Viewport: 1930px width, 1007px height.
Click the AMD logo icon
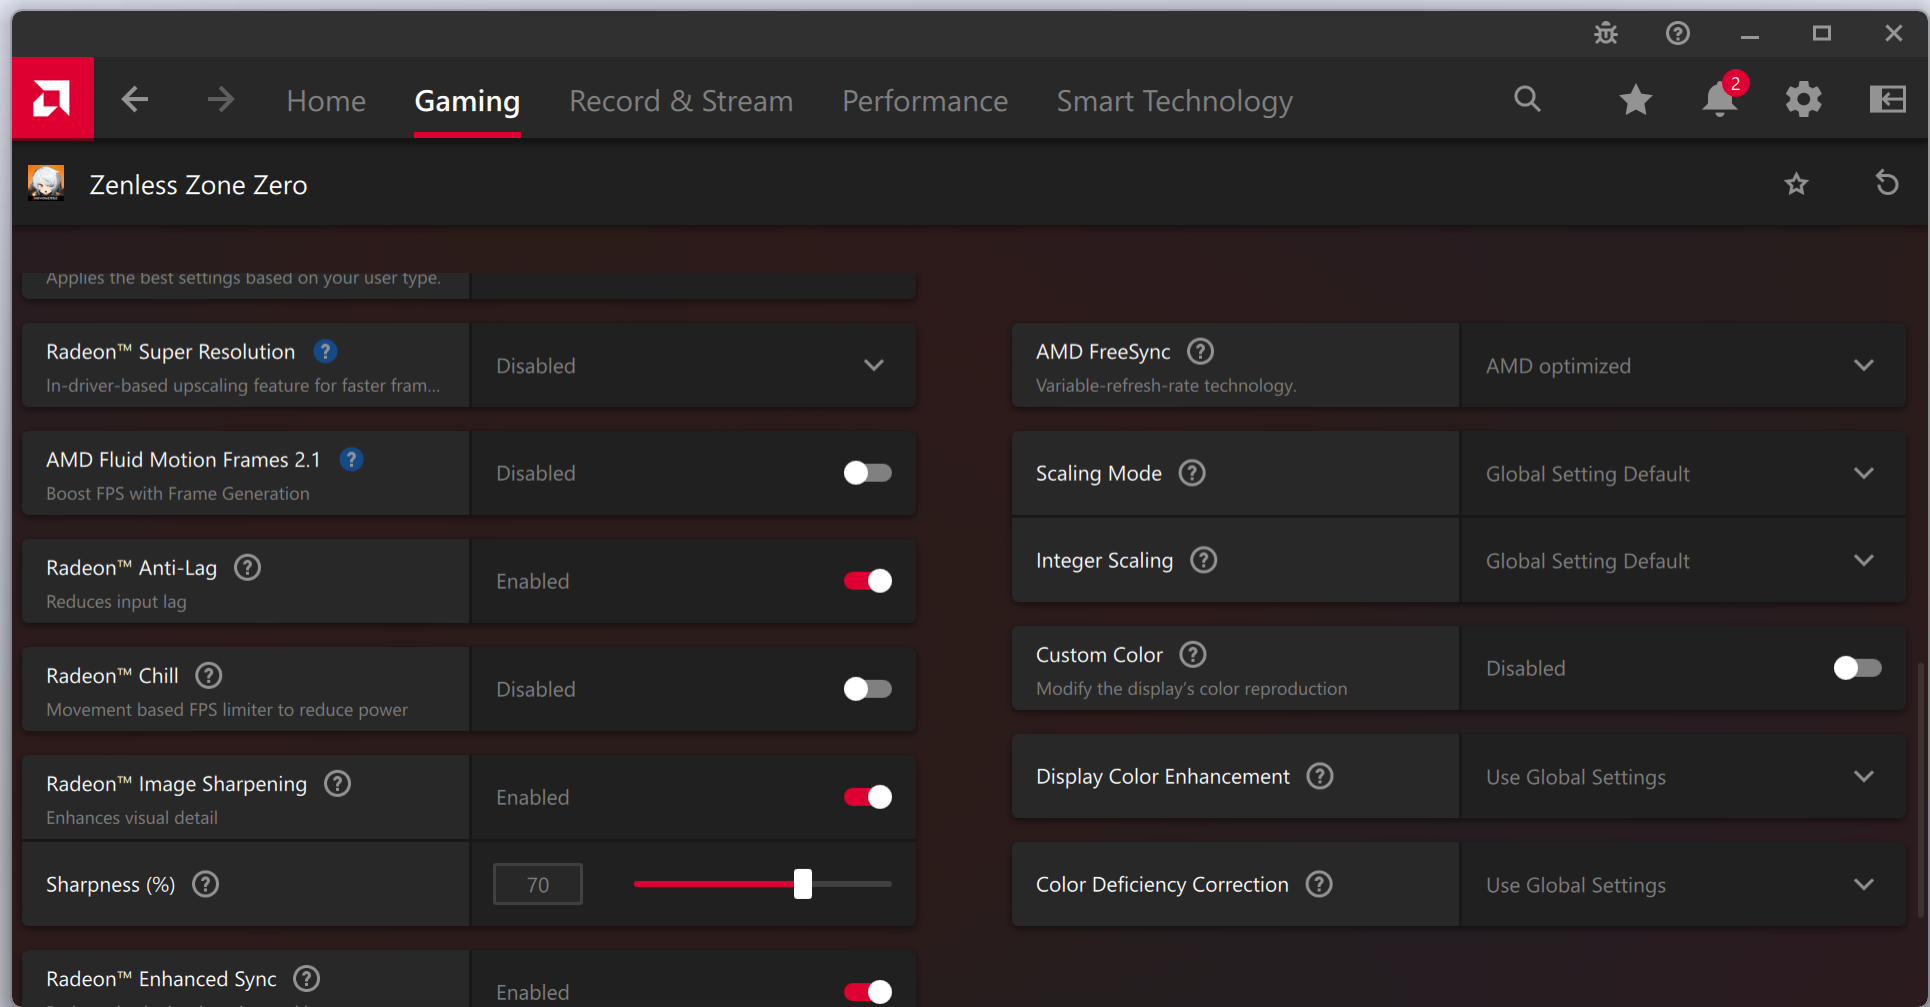52,99
